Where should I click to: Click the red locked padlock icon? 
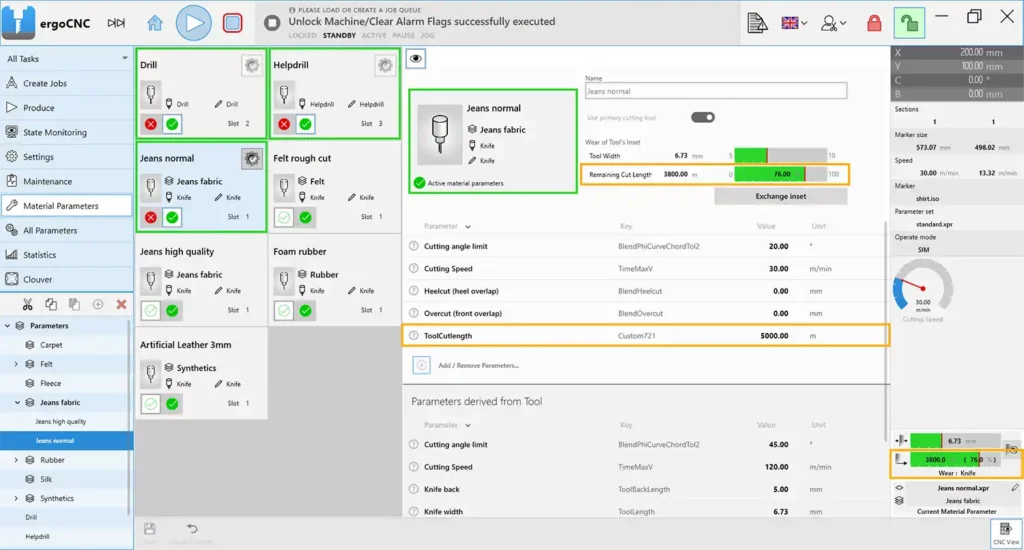(x=874, y=24)
